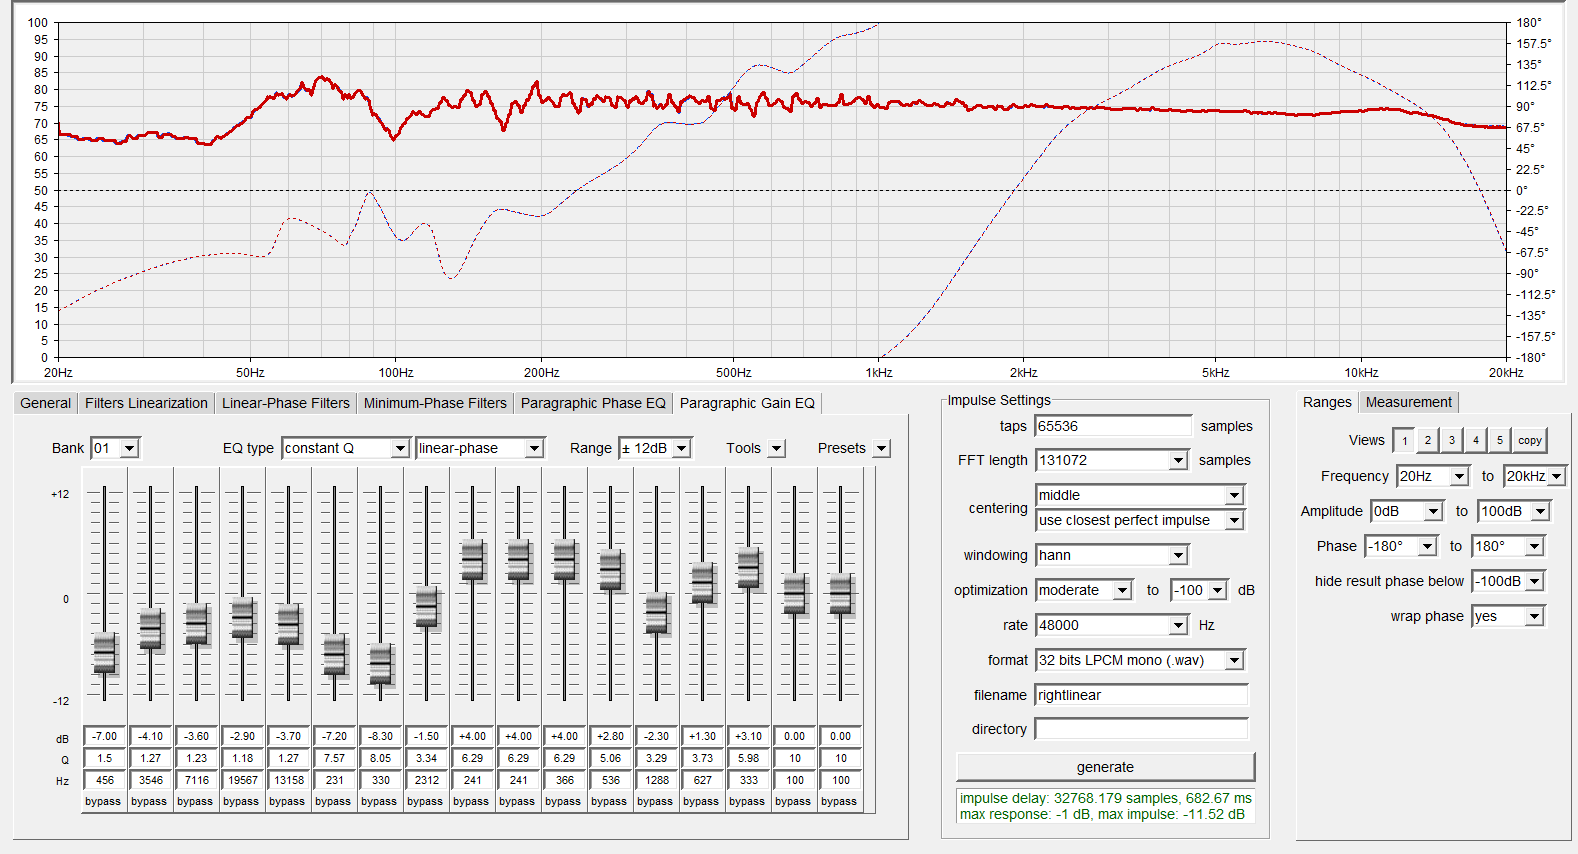Toggle bypass for the 456 Hz band

tap(103, 801)
